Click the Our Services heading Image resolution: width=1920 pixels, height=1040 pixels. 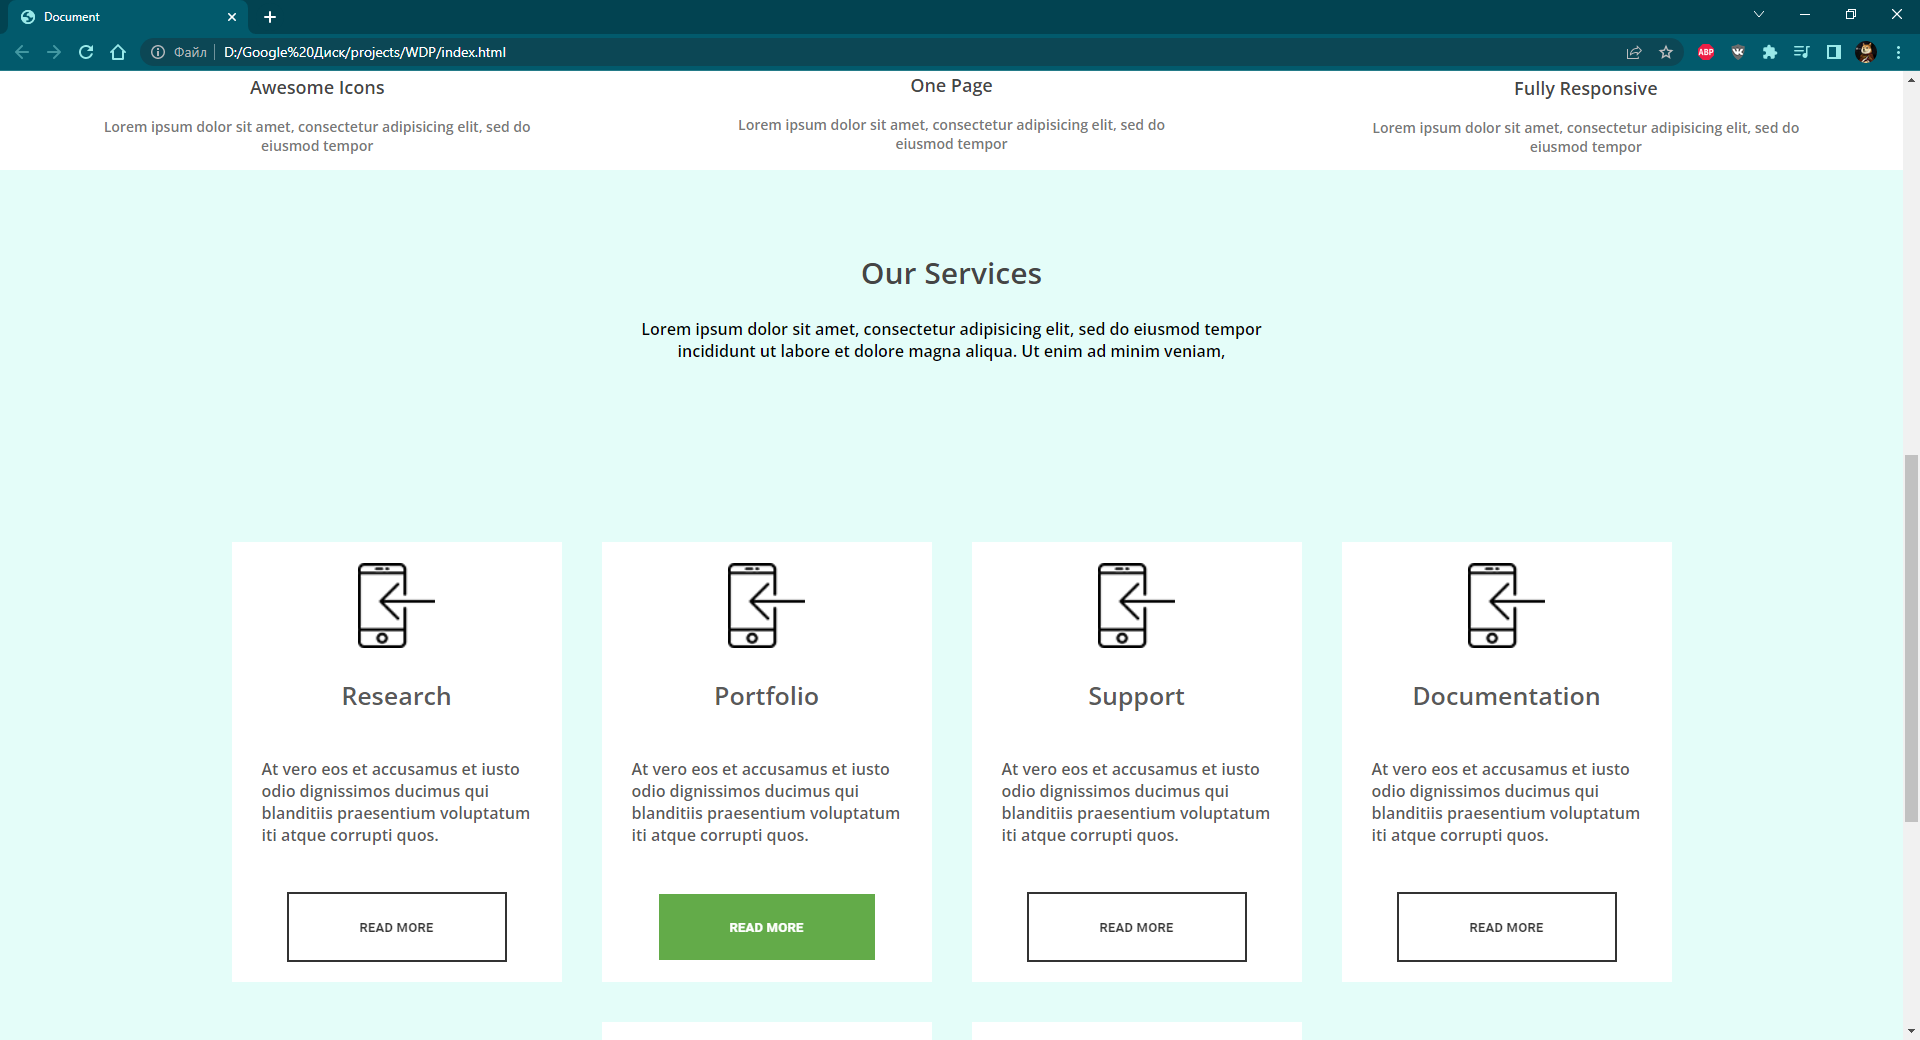[952, 273]
